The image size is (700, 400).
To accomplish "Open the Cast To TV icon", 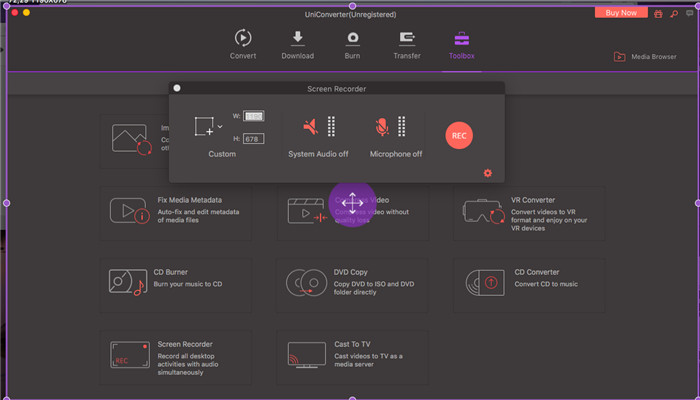I will point(307,355).
